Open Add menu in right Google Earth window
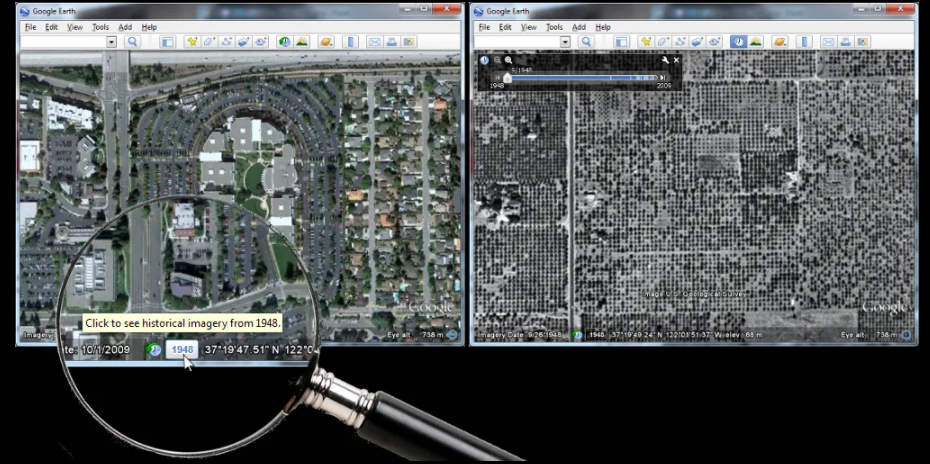Screen dimensions: 930x464 579,27
